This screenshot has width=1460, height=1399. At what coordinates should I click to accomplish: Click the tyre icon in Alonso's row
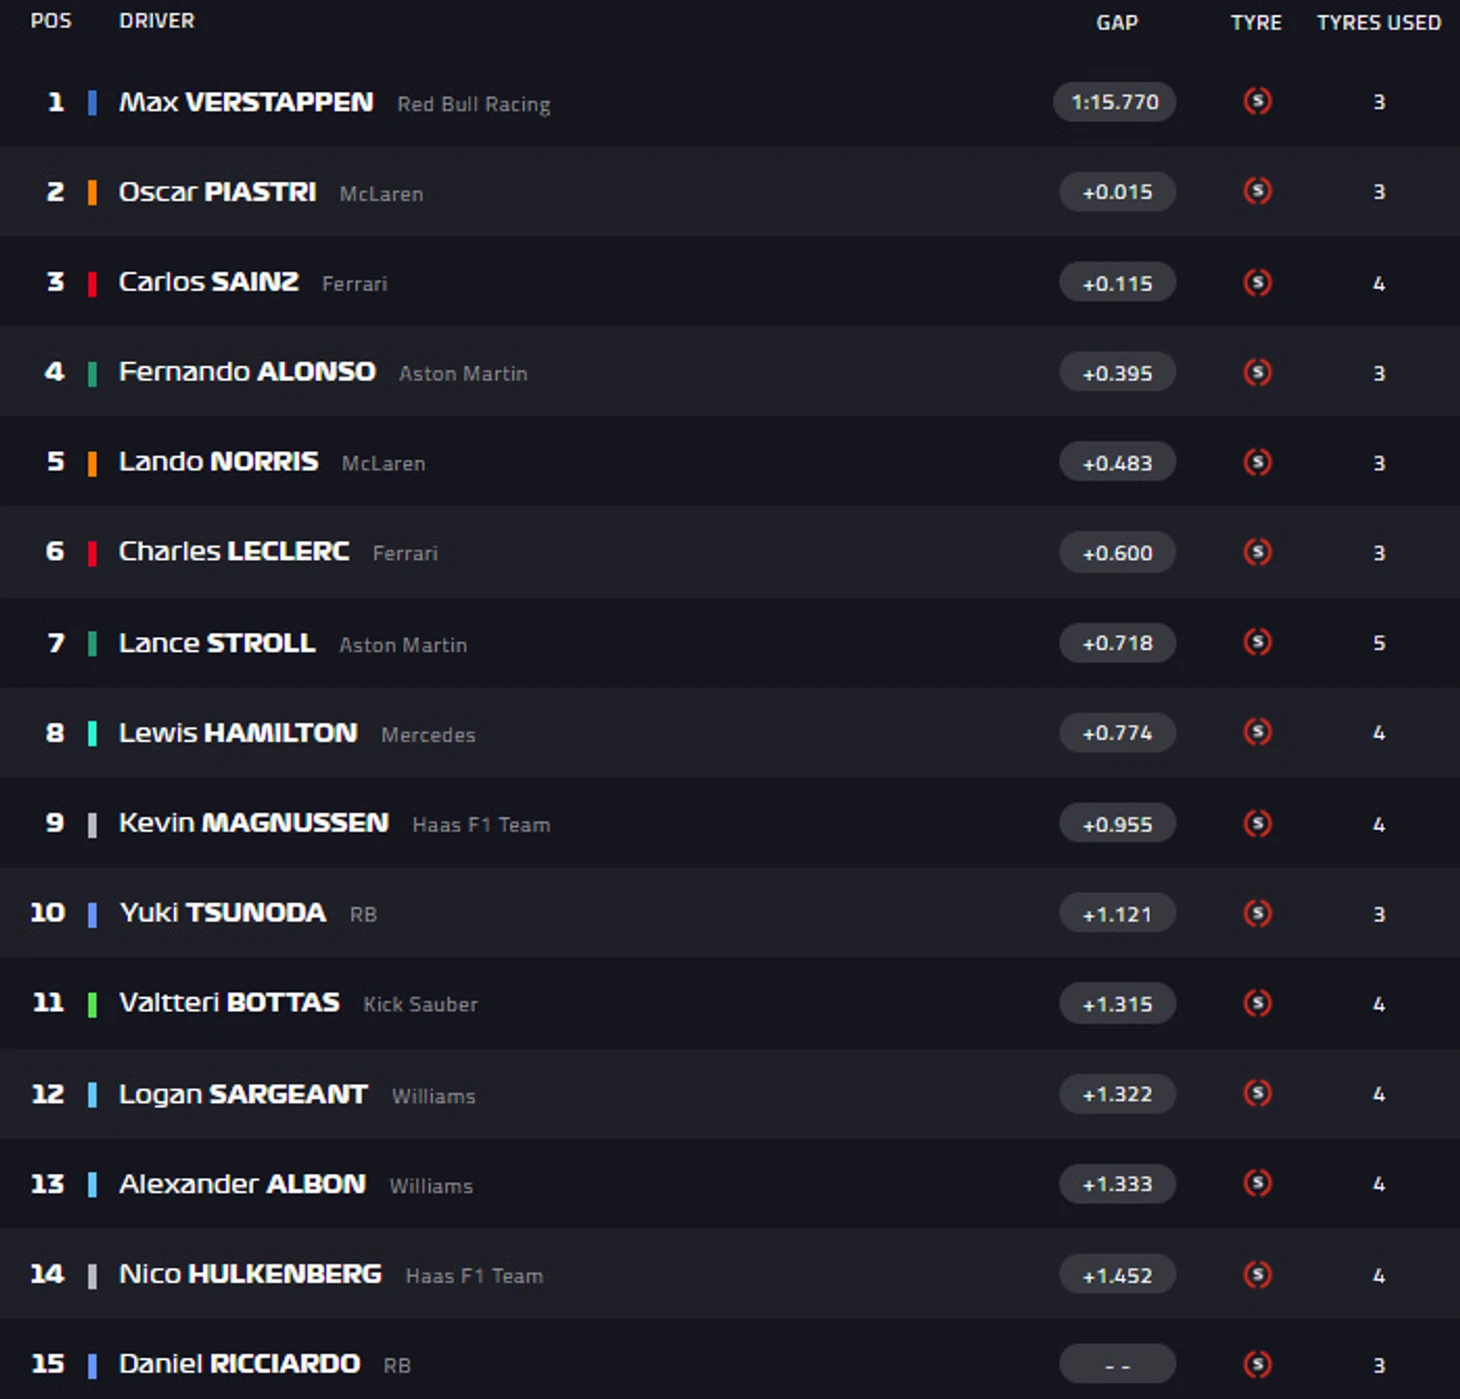[x=1257, y=373]
